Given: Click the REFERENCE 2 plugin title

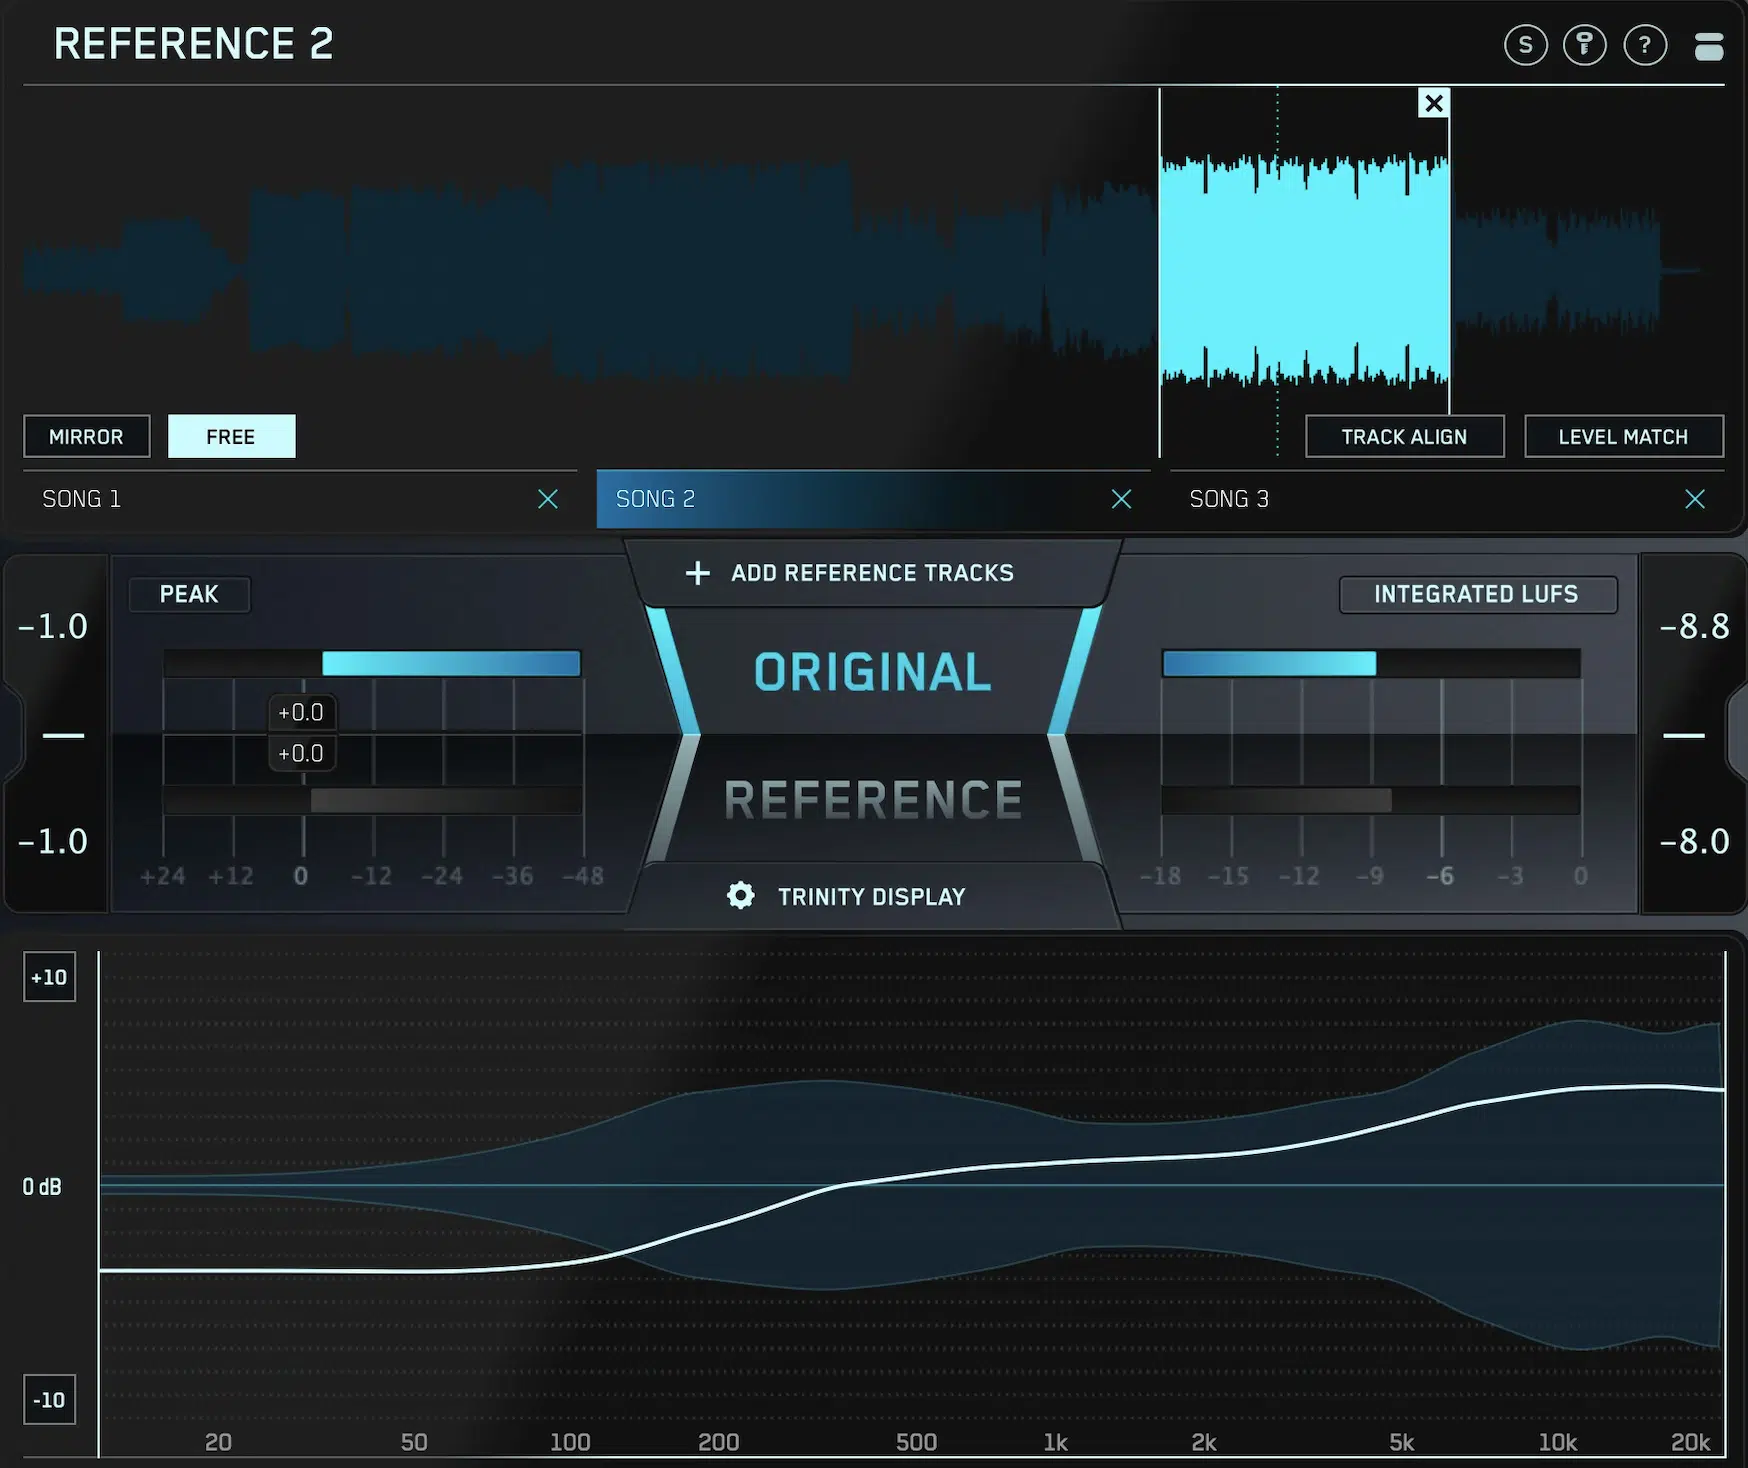Looking at the screenshot, I should click(x=194, y=44).
